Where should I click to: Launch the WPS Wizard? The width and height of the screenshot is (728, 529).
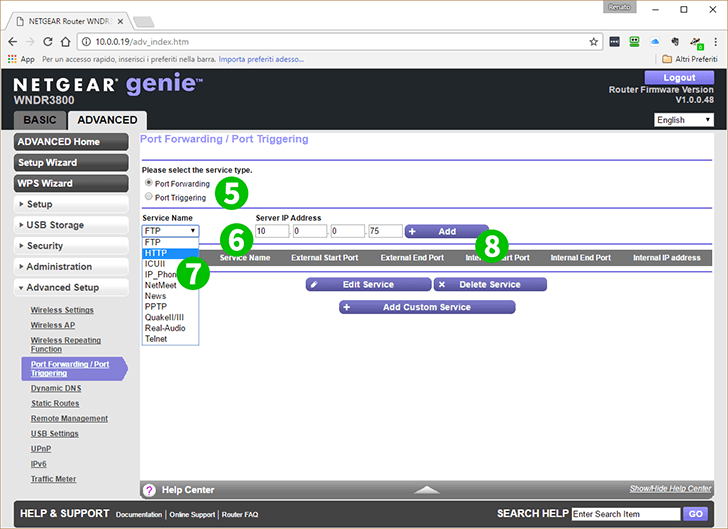pyautogui.click(x=71, y=183)
